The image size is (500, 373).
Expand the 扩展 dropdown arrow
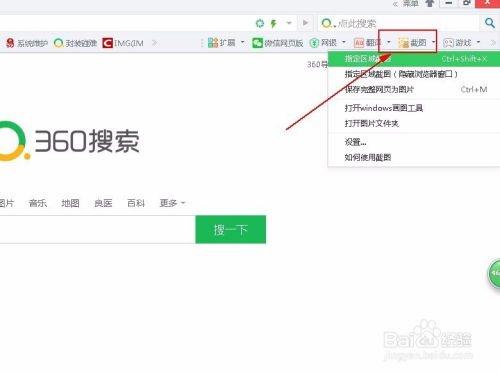click(x=243, y=42)
